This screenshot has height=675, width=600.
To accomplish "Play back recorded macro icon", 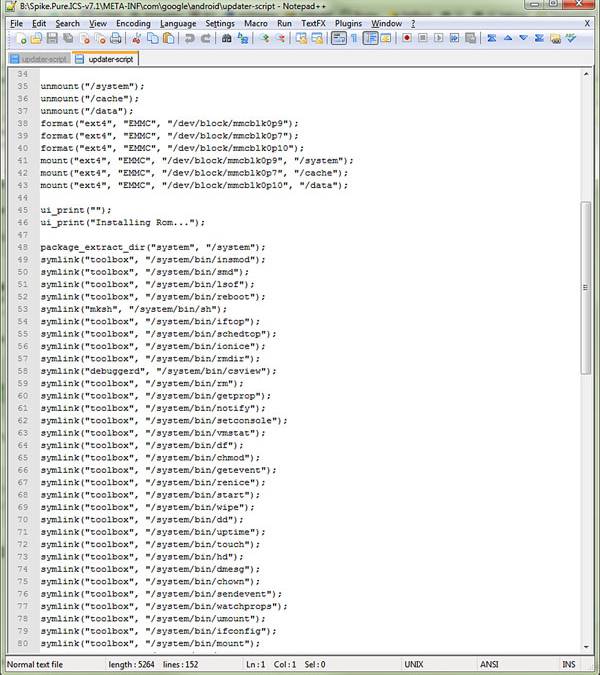I will pos(439,39).
